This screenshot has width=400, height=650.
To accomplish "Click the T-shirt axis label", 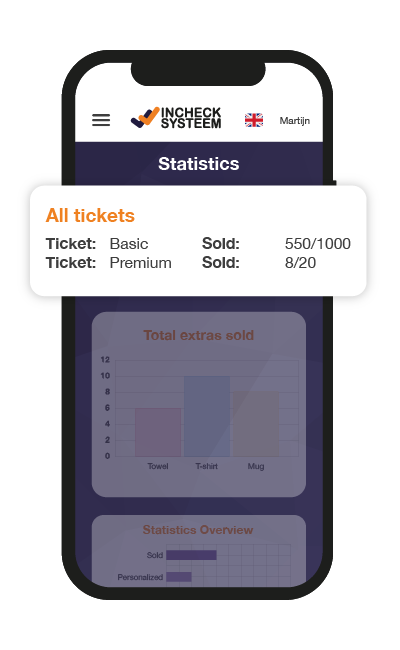I will pyautogui.click(x=206, y=466).
